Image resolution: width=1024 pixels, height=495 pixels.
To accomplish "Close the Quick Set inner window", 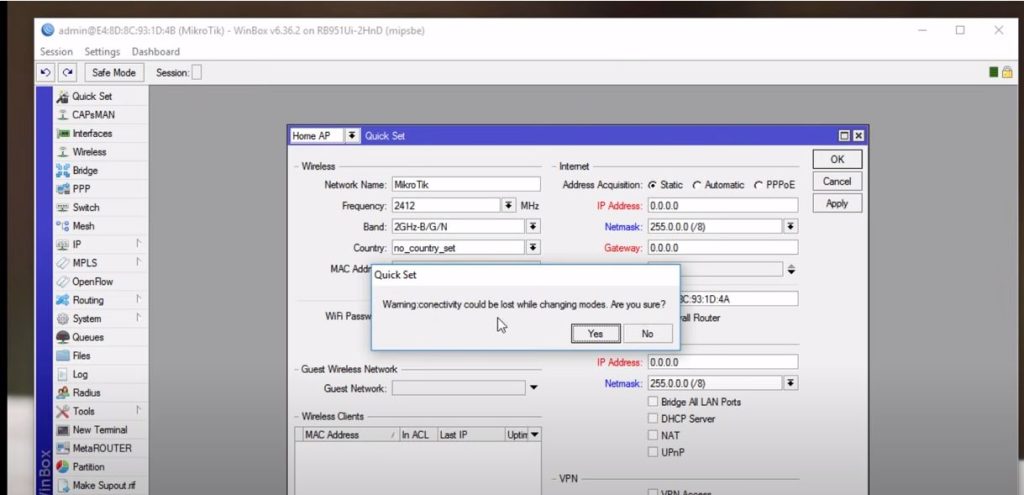I will click(858, 136).
